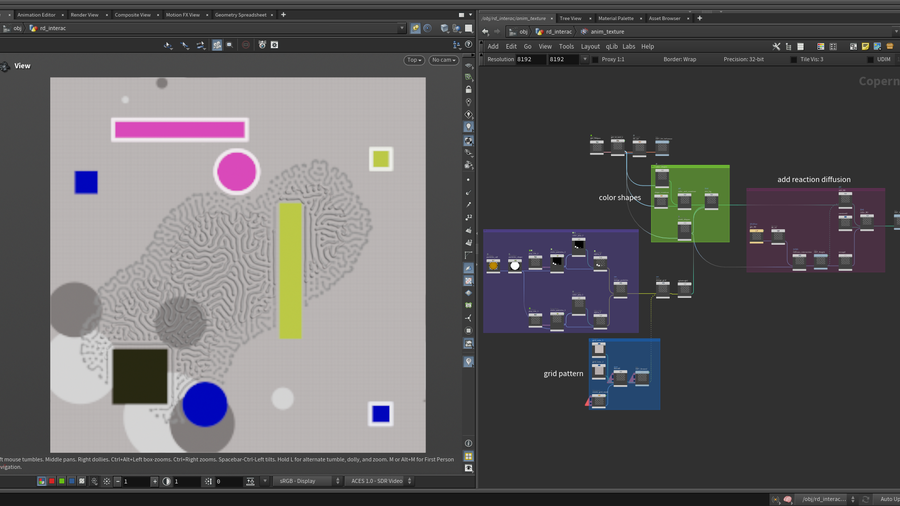Toggle the UDIM checkbox
The image size is (900, 506).
pos(870,60)
